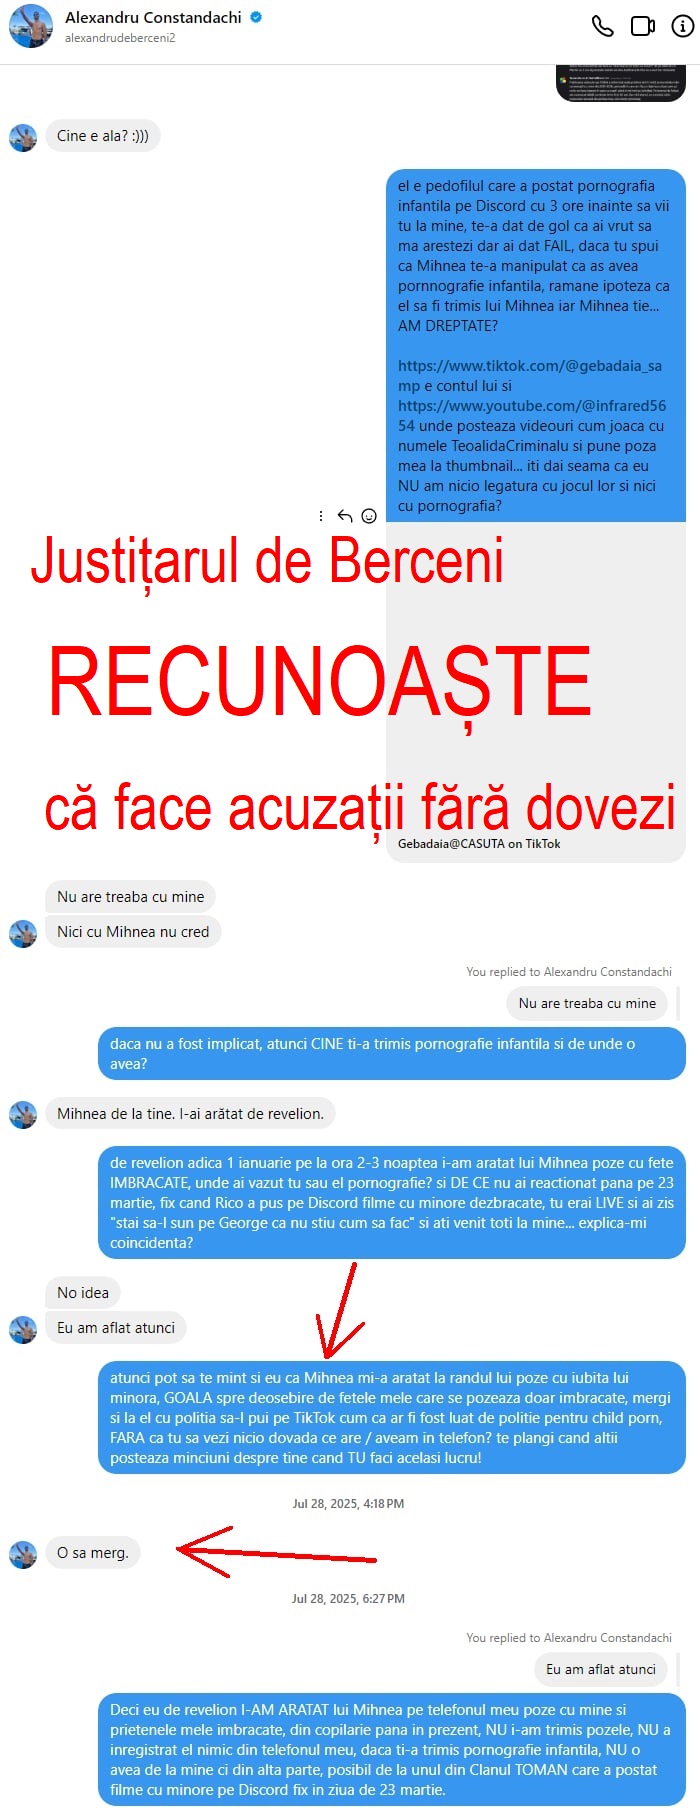The image size is (700, 1813).
Task: Open image thumbnail at top of chat
Action: click(x=621, y=83)
